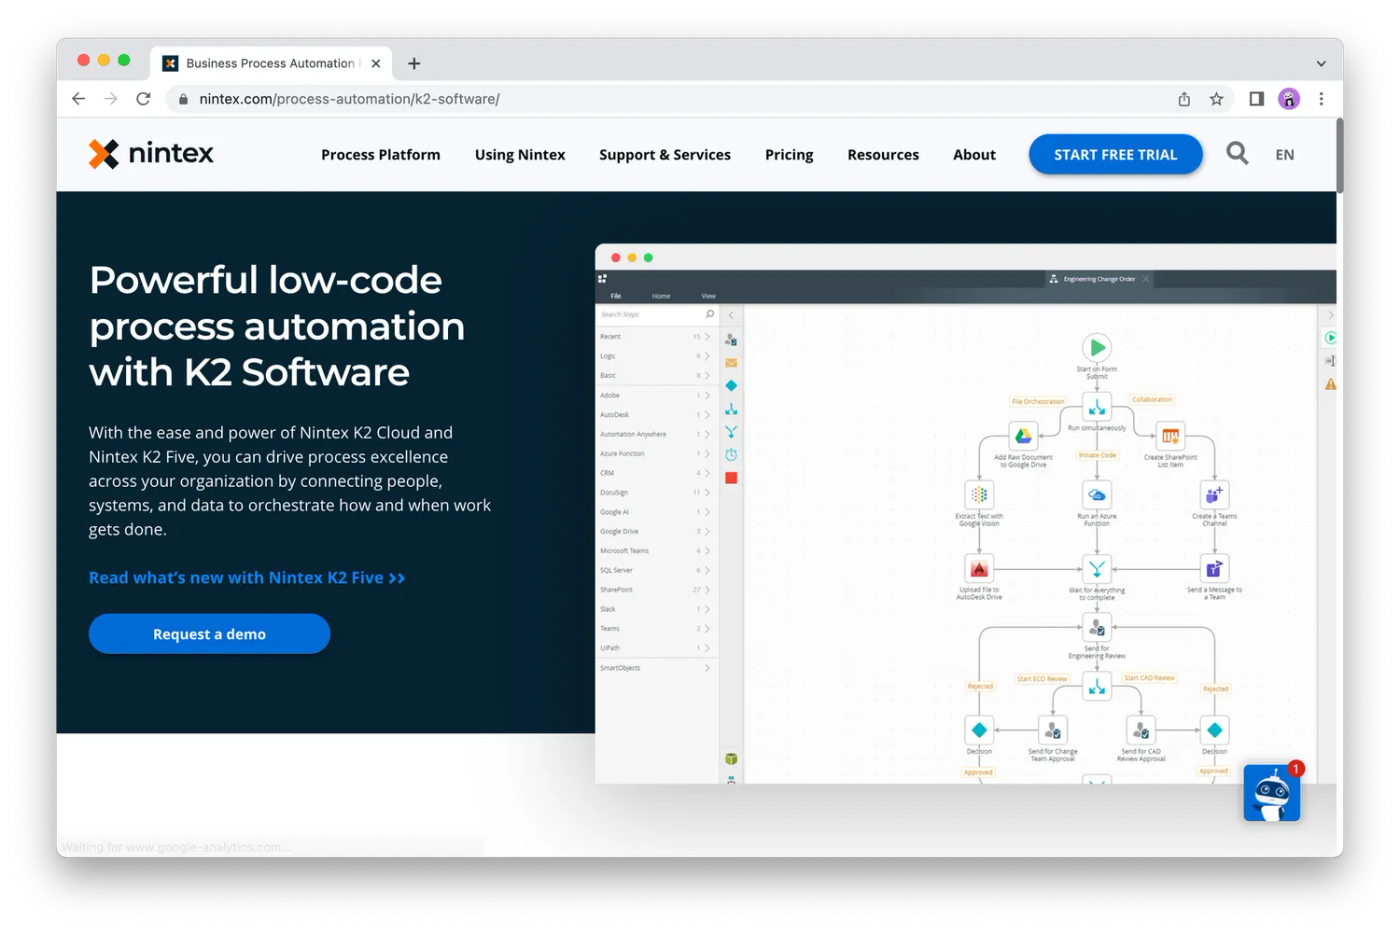Bookmark this page with star icon
The width and height of the screenshot is (1400, 932).
pyautogui.click(x=1216, y=99)
